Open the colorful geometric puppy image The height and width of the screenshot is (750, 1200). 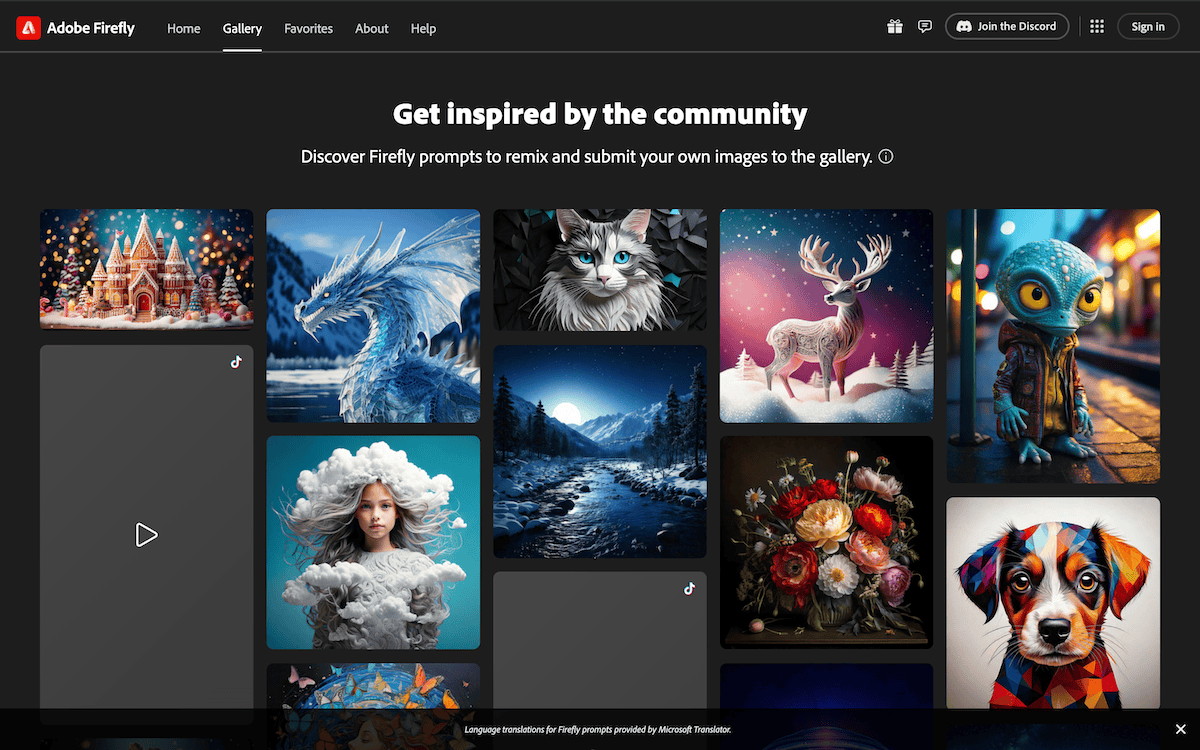(x=1053, y=604)
